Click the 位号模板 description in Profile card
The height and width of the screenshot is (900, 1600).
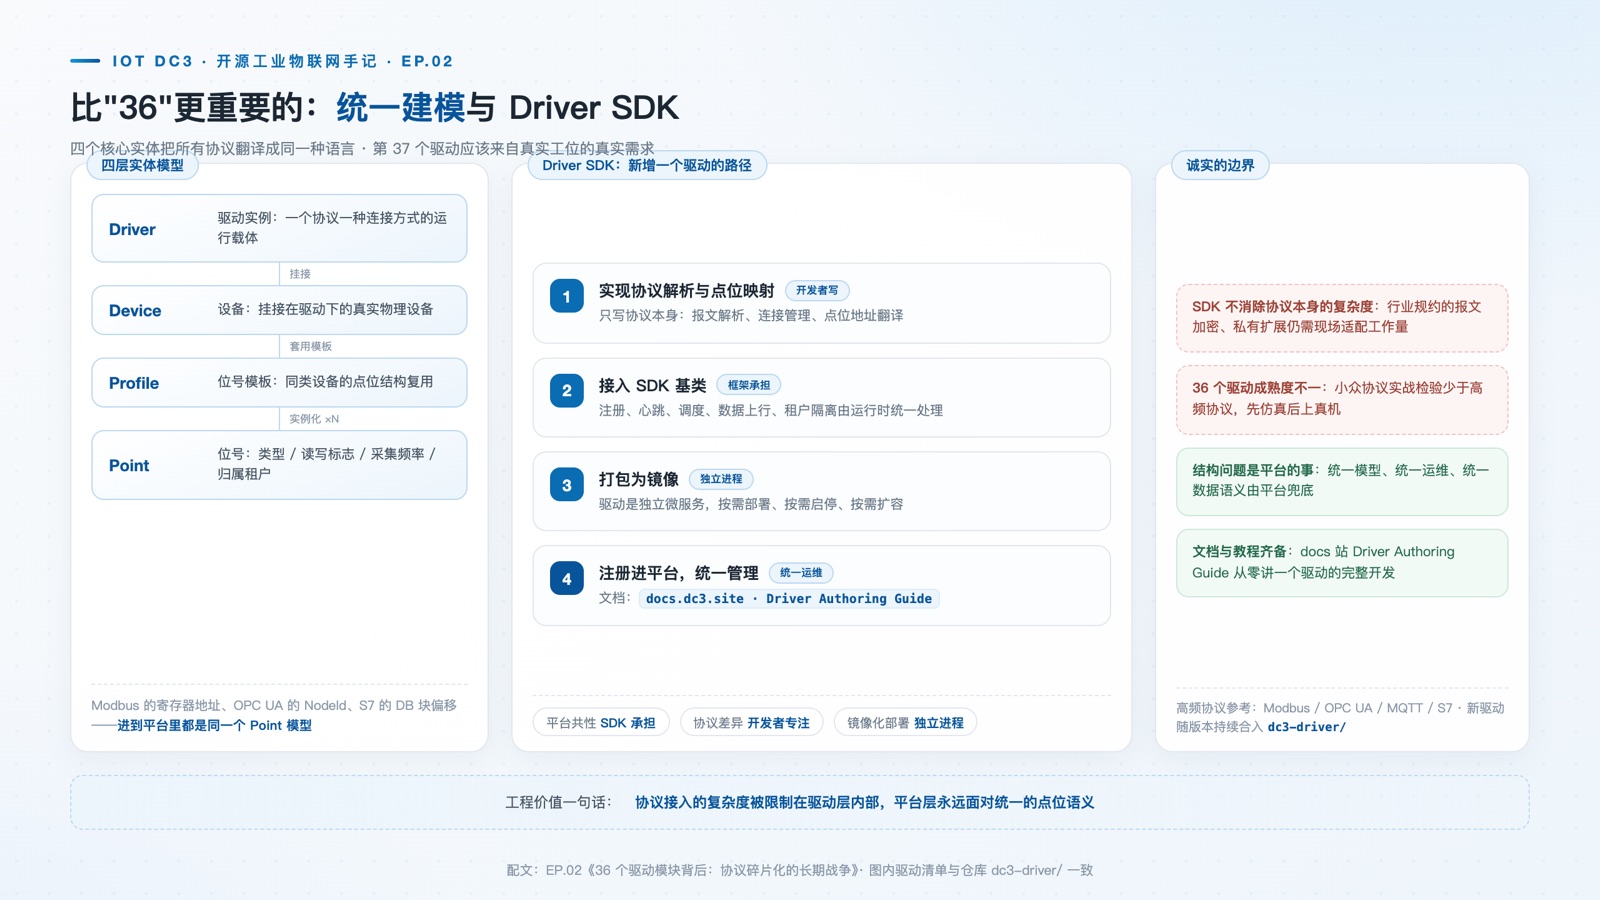point(326,382)
